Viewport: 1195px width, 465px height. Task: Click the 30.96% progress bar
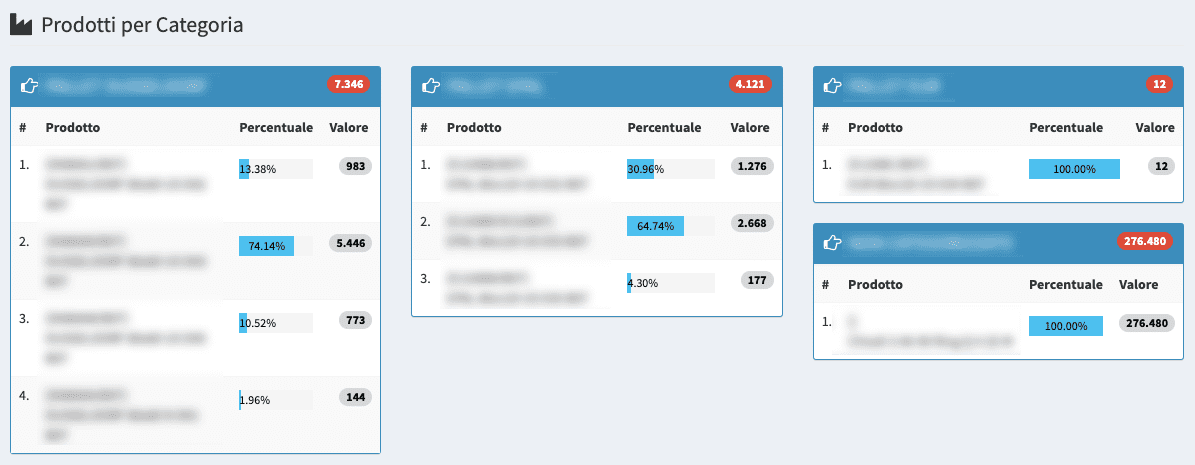(670, 169)
